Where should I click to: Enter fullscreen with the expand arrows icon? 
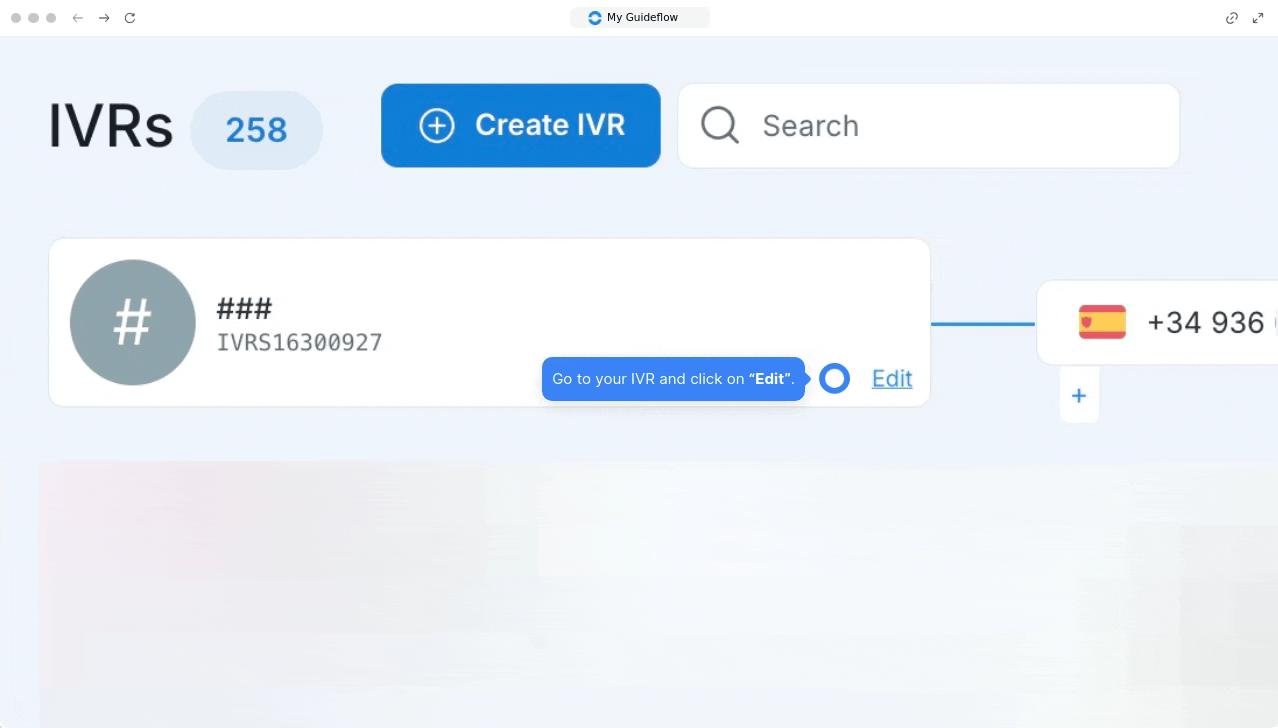pos(1258,18)
